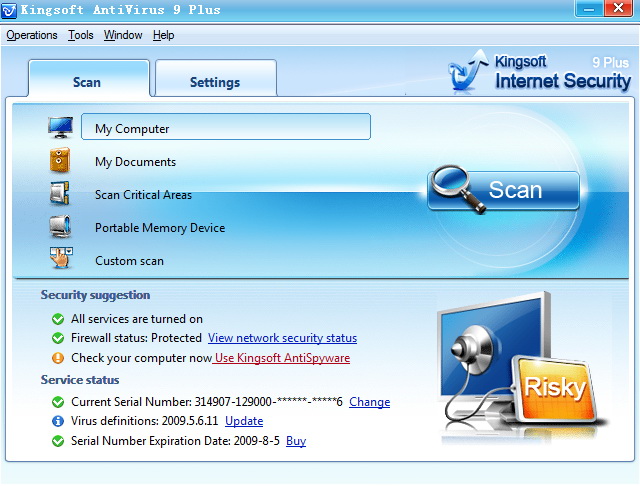Click the Portable Memory Device icon
This screenshot has height=486, width=640.
pyautogui.click(x=60, y=226)
